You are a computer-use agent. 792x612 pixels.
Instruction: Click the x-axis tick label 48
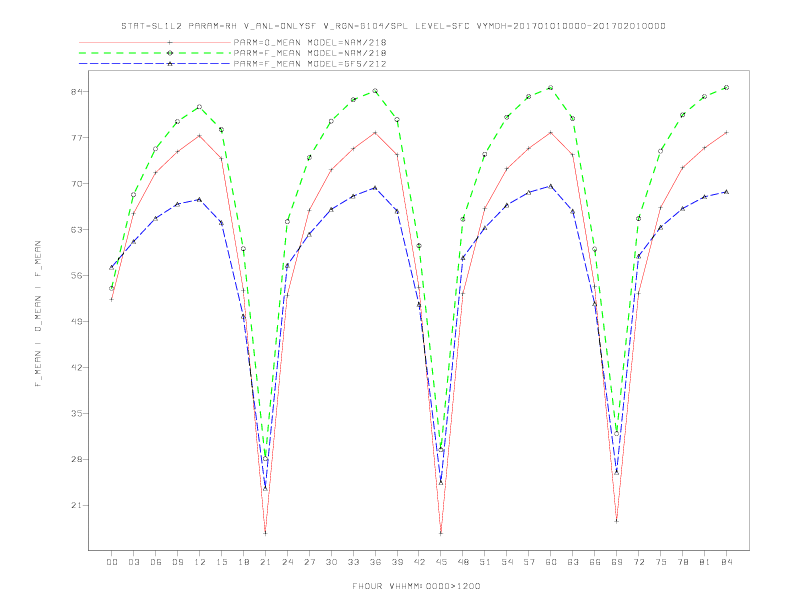[463, 562]
